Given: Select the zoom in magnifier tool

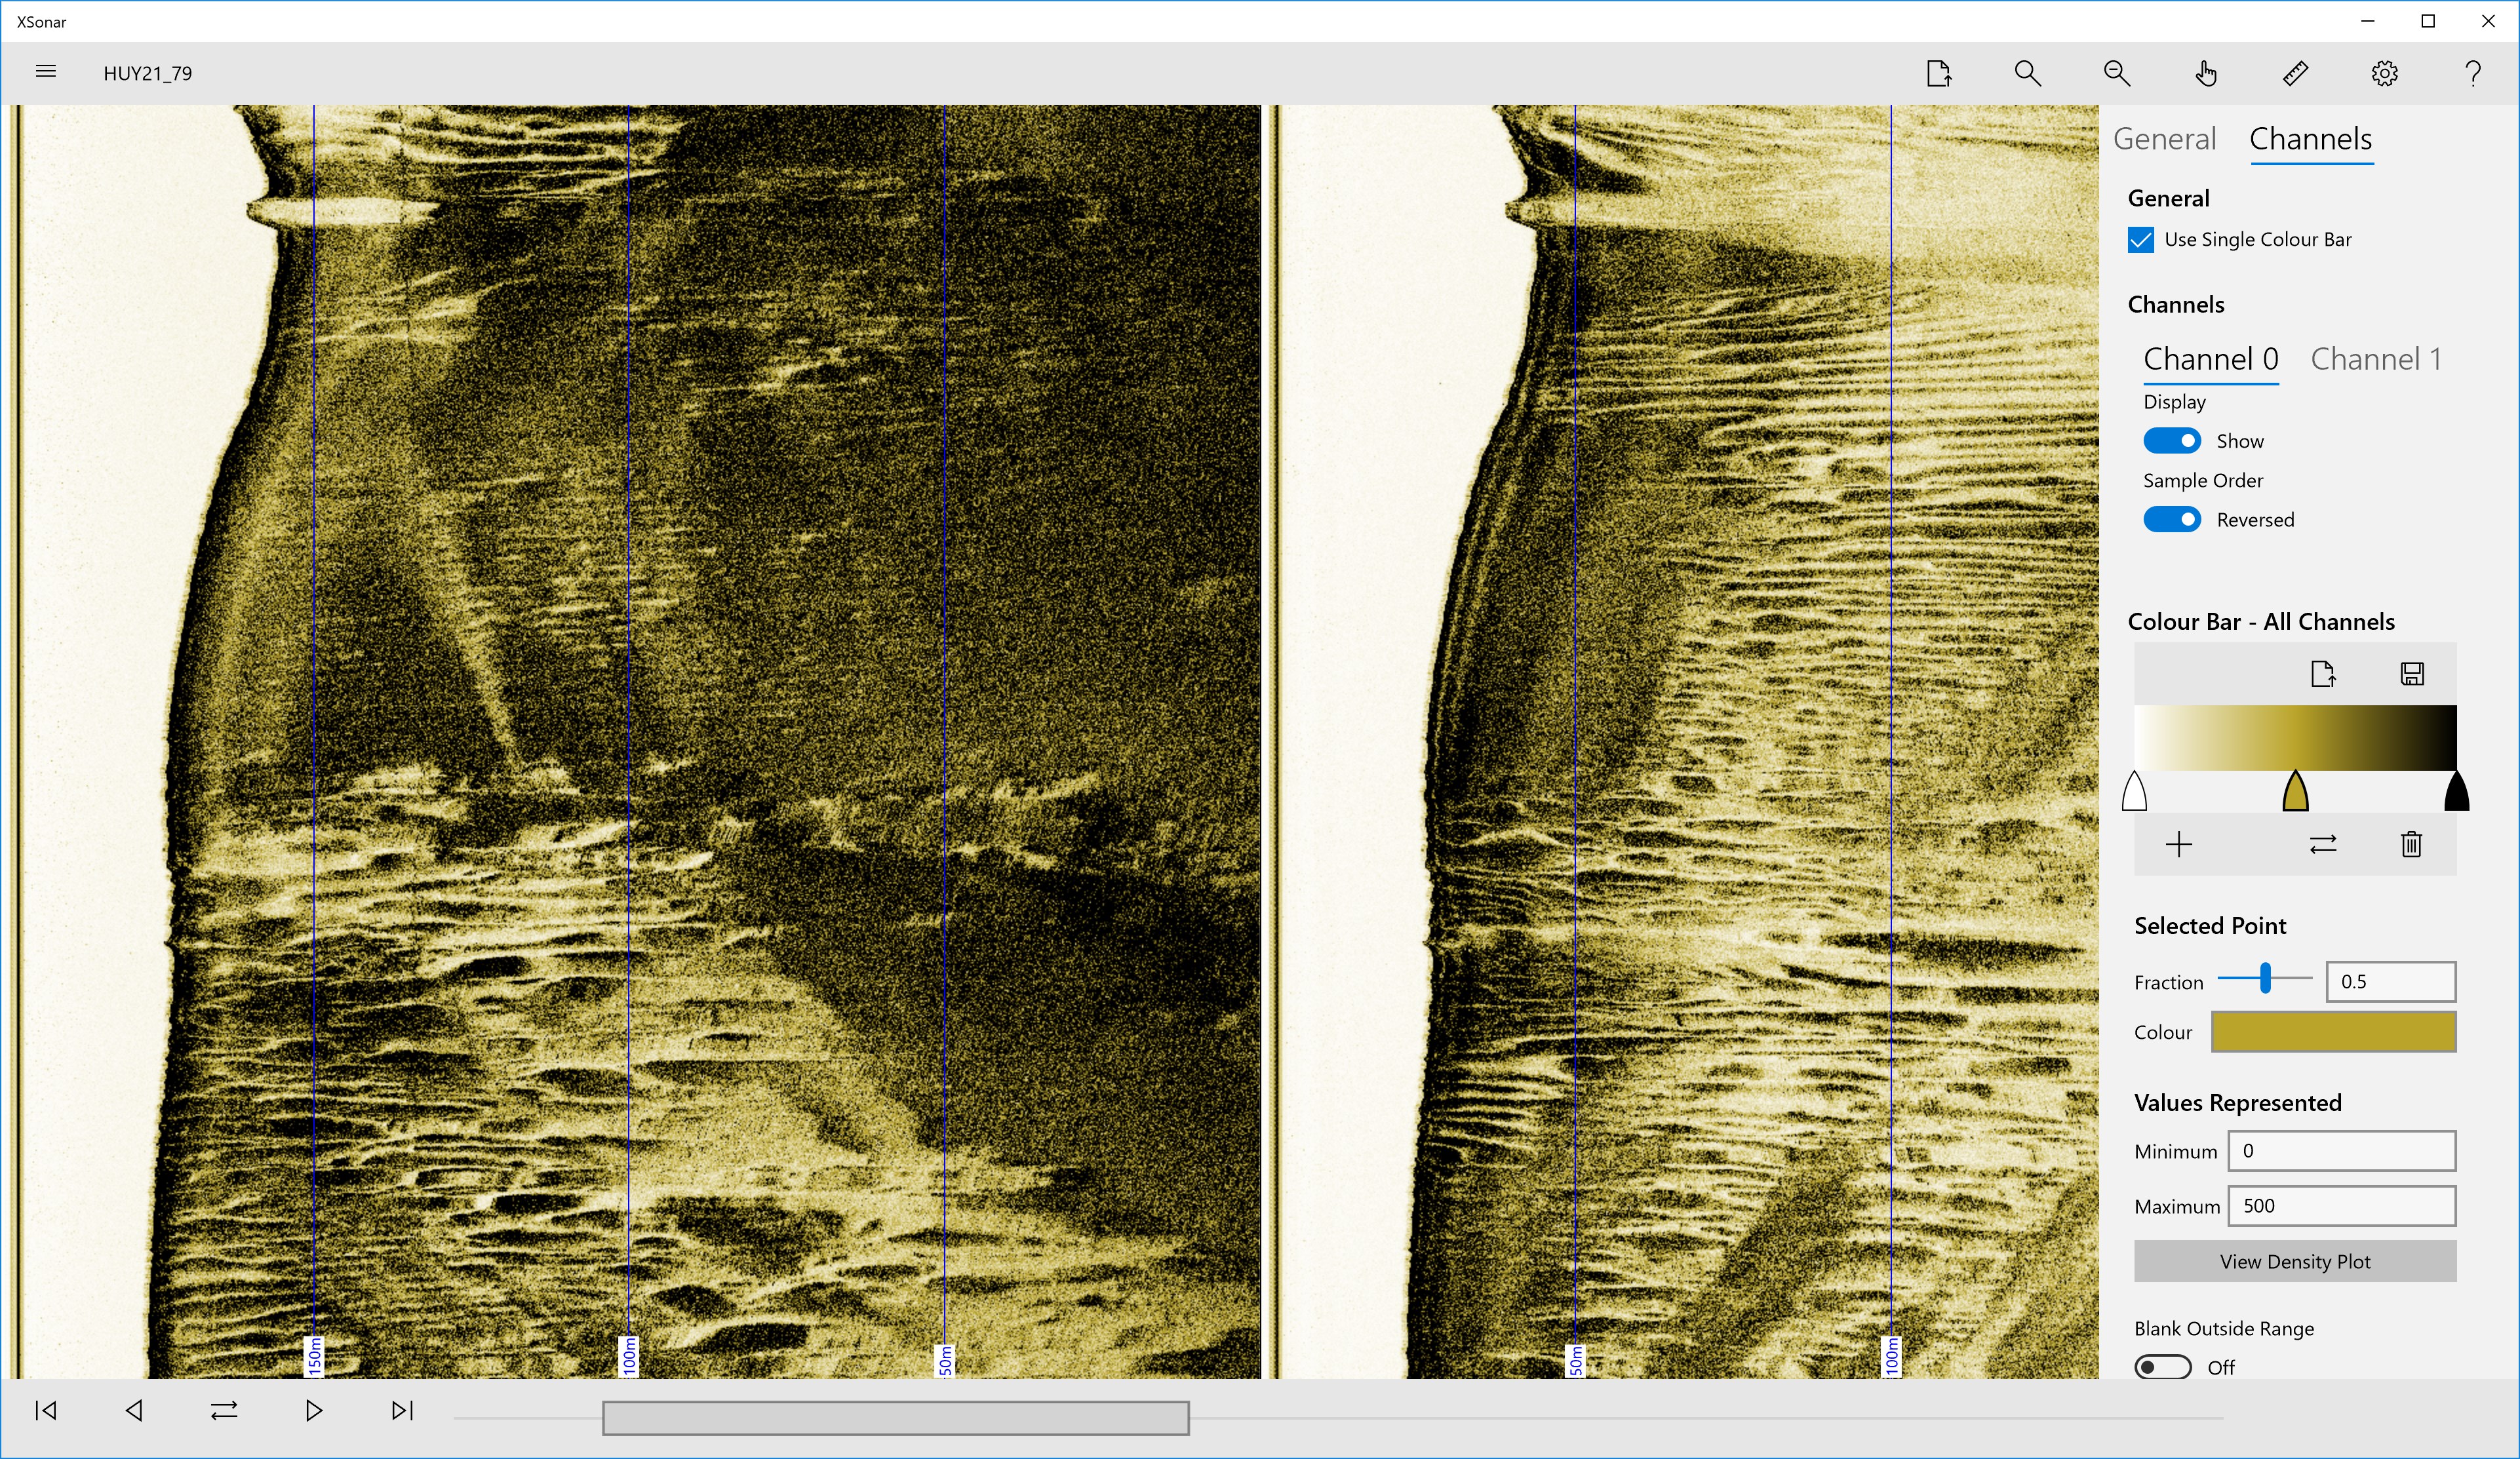Looking at the screenshot, I should point(2027,73).
